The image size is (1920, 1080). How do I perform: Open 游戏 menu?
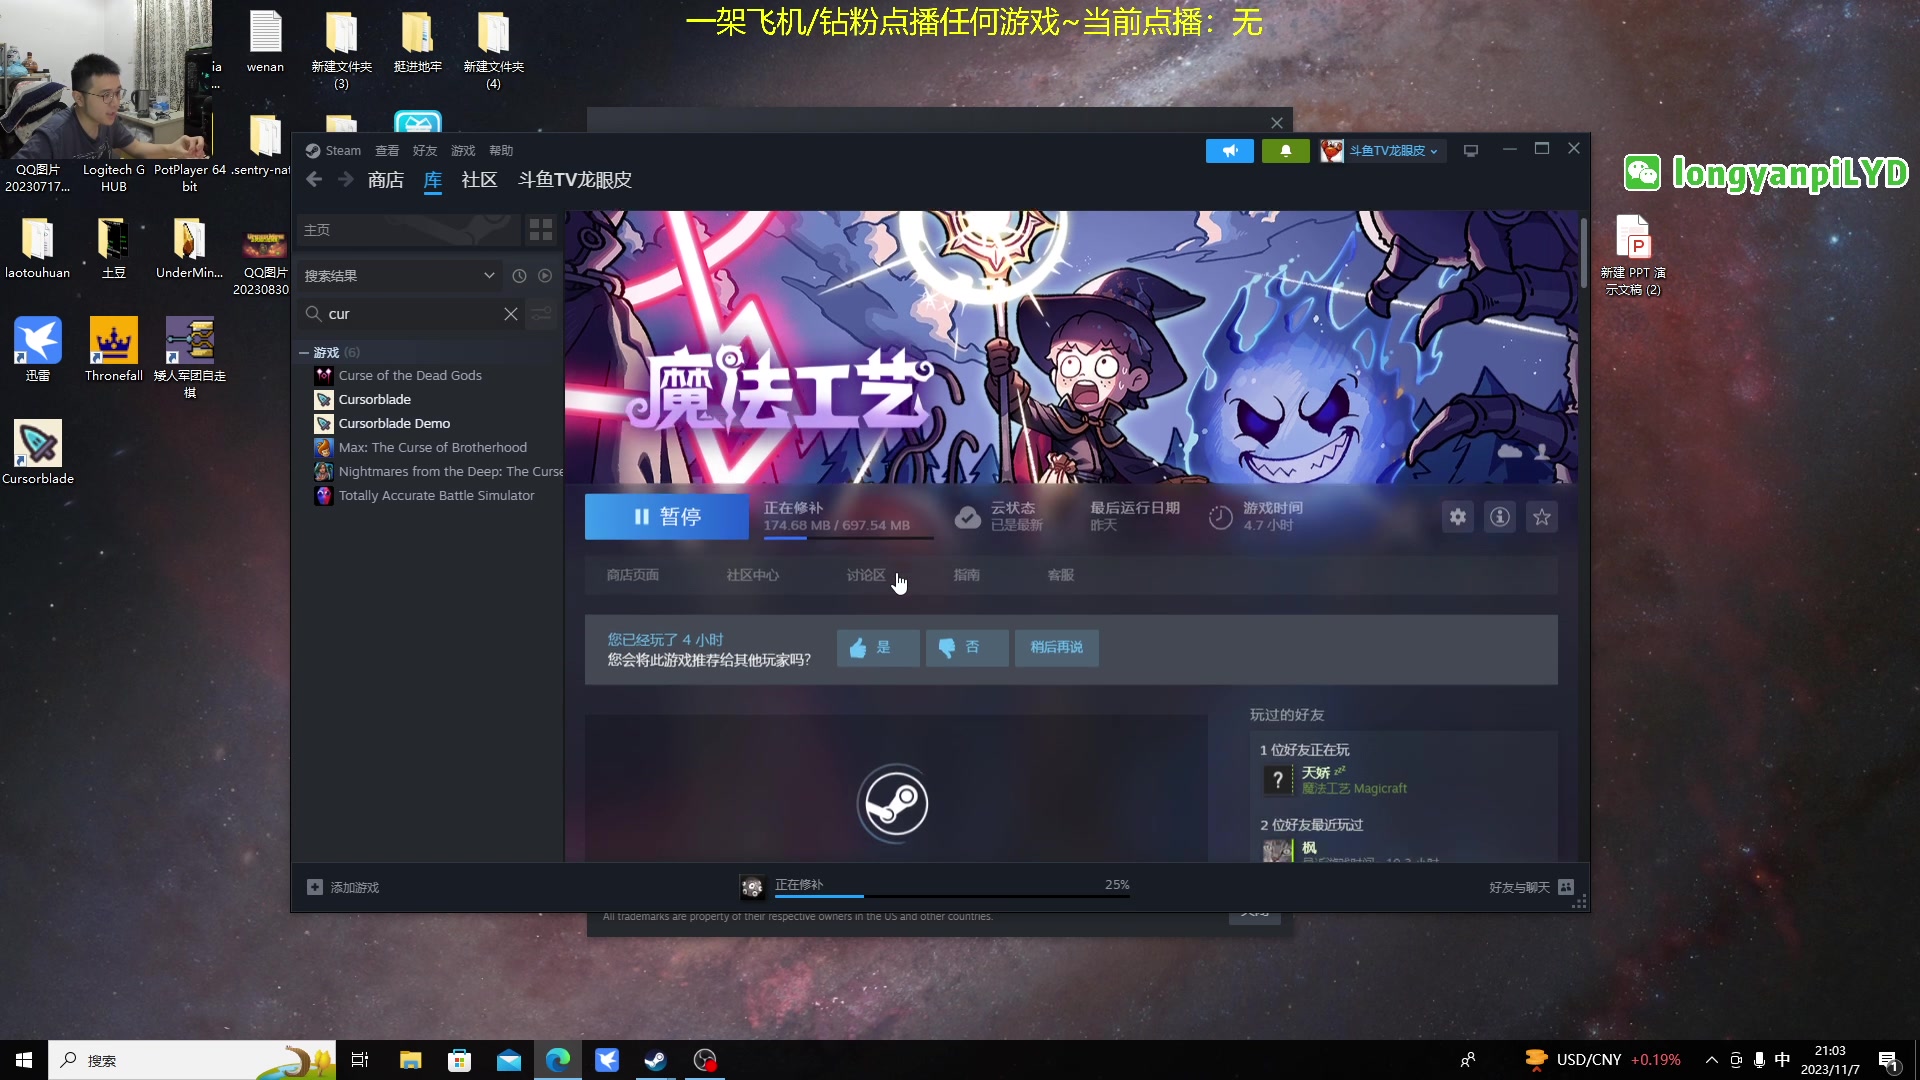coord(463,151)
